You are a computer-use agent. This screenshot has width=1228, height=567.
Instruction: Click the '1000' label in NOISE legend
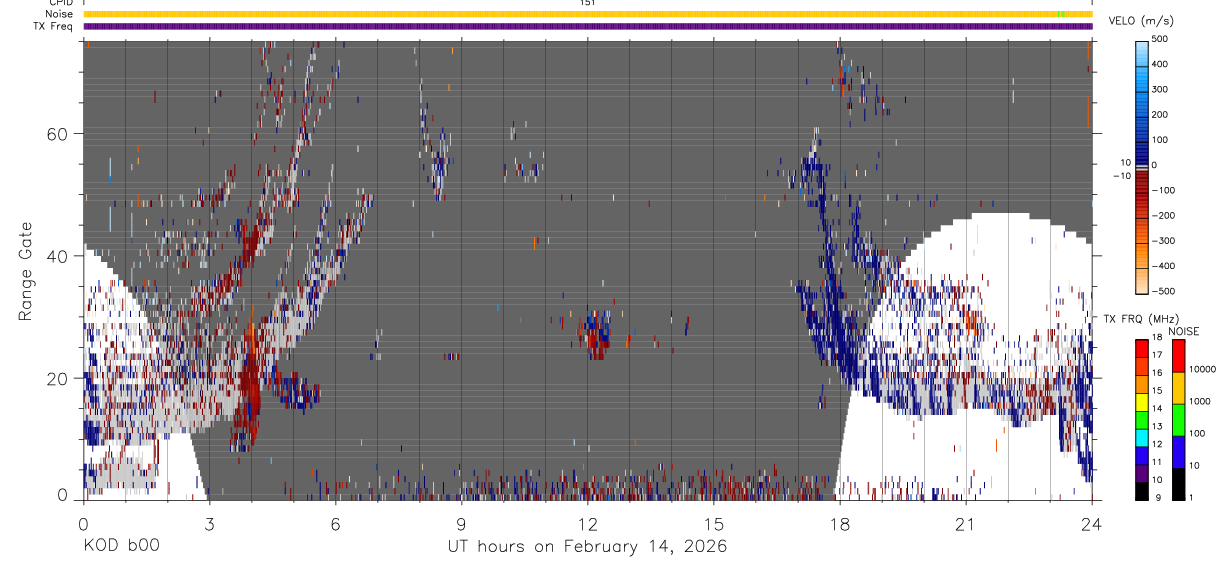pos(1200,401)
